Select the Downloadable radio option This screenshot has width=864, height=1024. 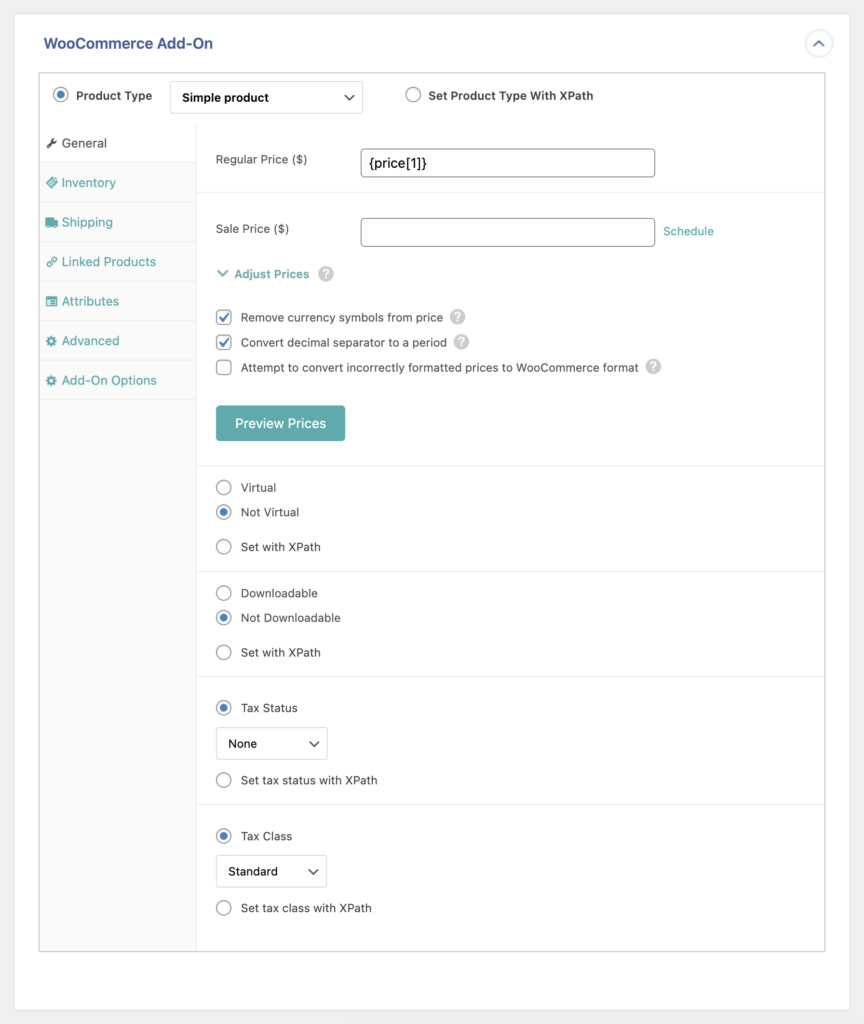(x=224, y=593)
